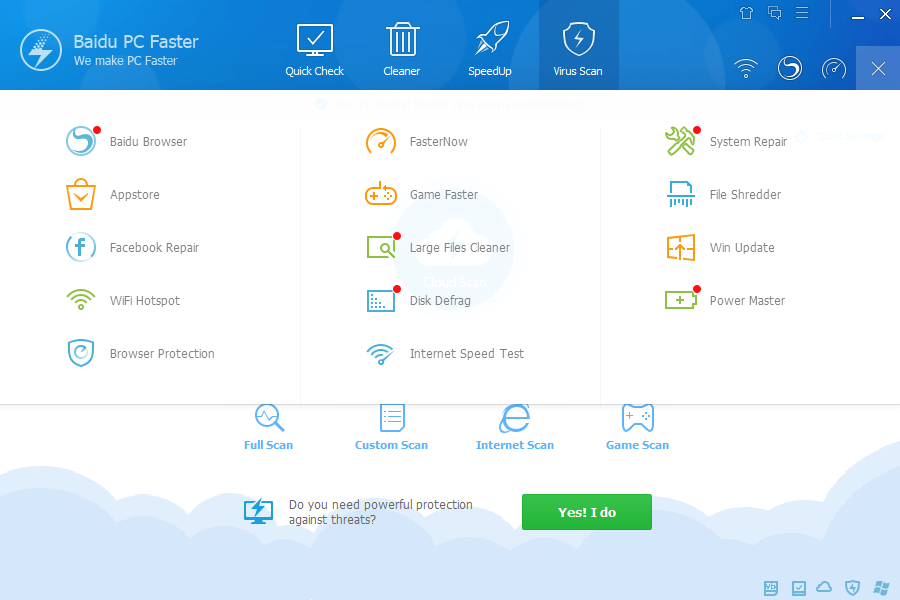The image size is (900, 600).
Task: Click the powerful protection prompt text
Action: tap(381, 512)
